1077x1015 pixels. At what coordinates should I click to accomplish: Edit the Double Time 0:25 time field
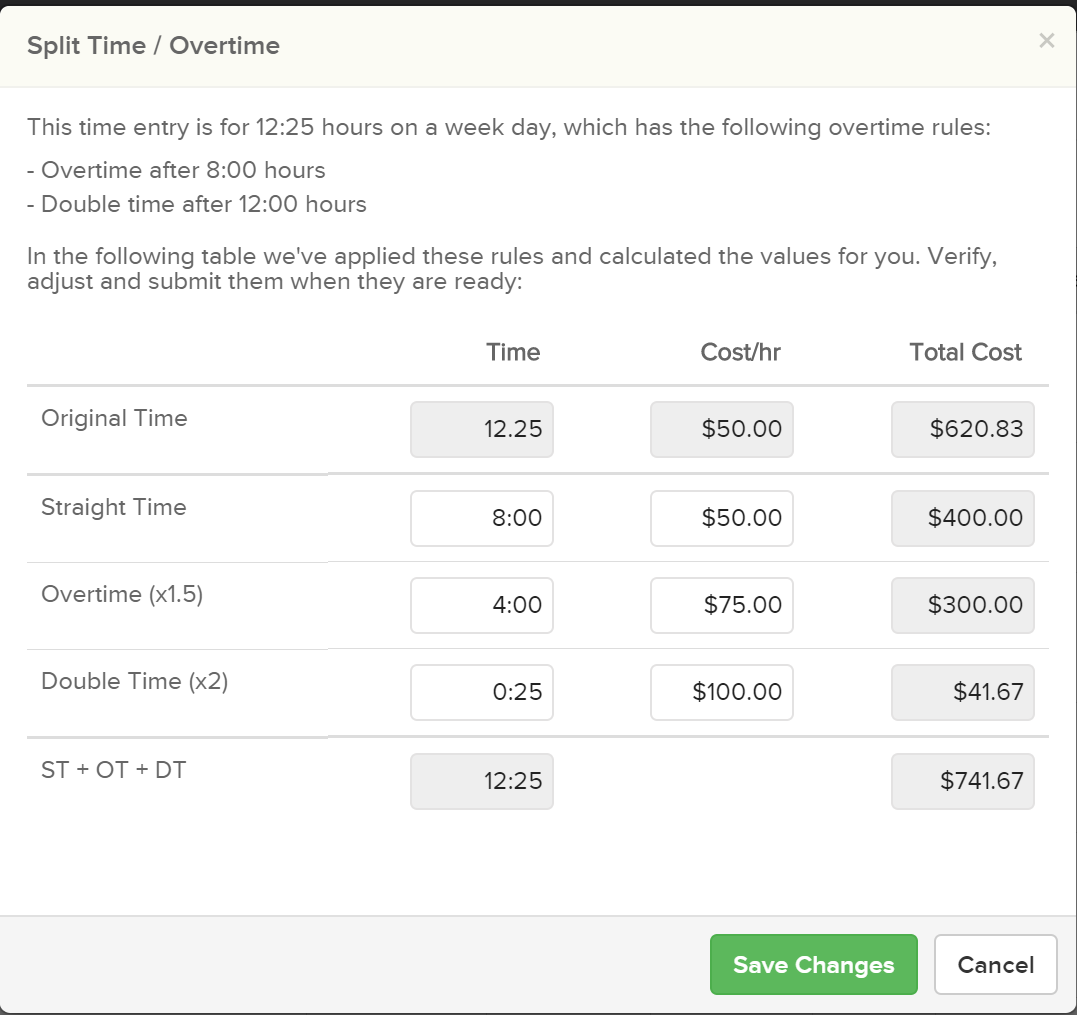click(x=481, y=692)
